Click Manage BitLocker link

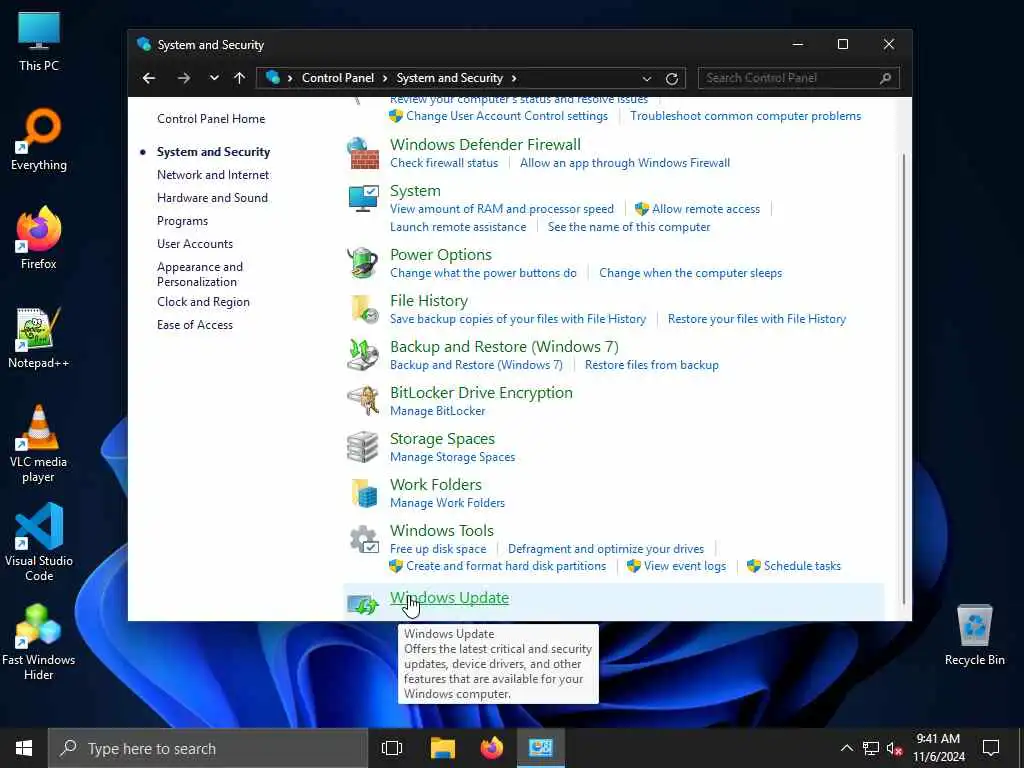(x=438, y=411)
